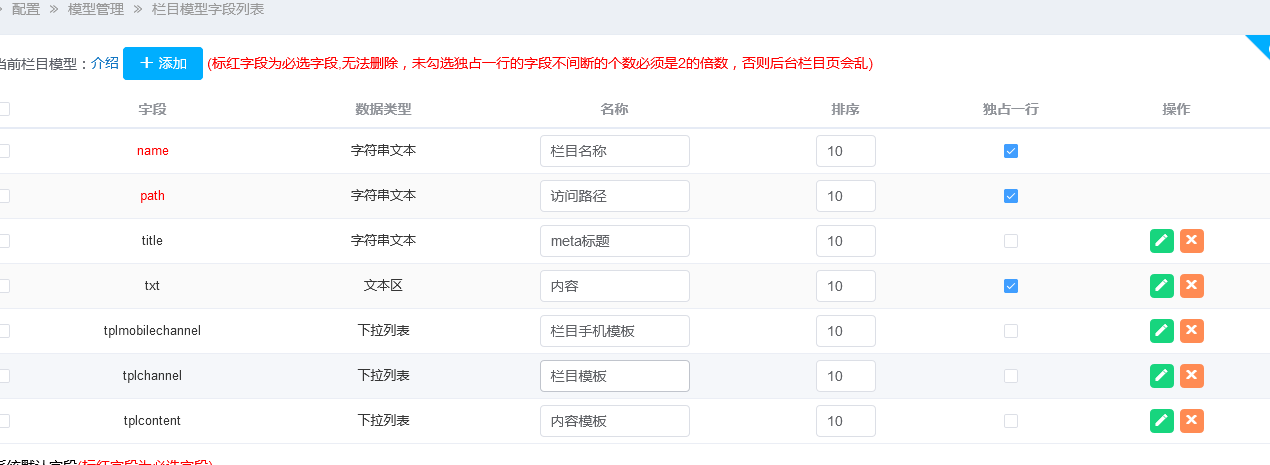Image resolution: width=1270 pixels, height=465 pixels.
Task: Go to 模型管理 in breadcrumb
Action: pos(96,9)
